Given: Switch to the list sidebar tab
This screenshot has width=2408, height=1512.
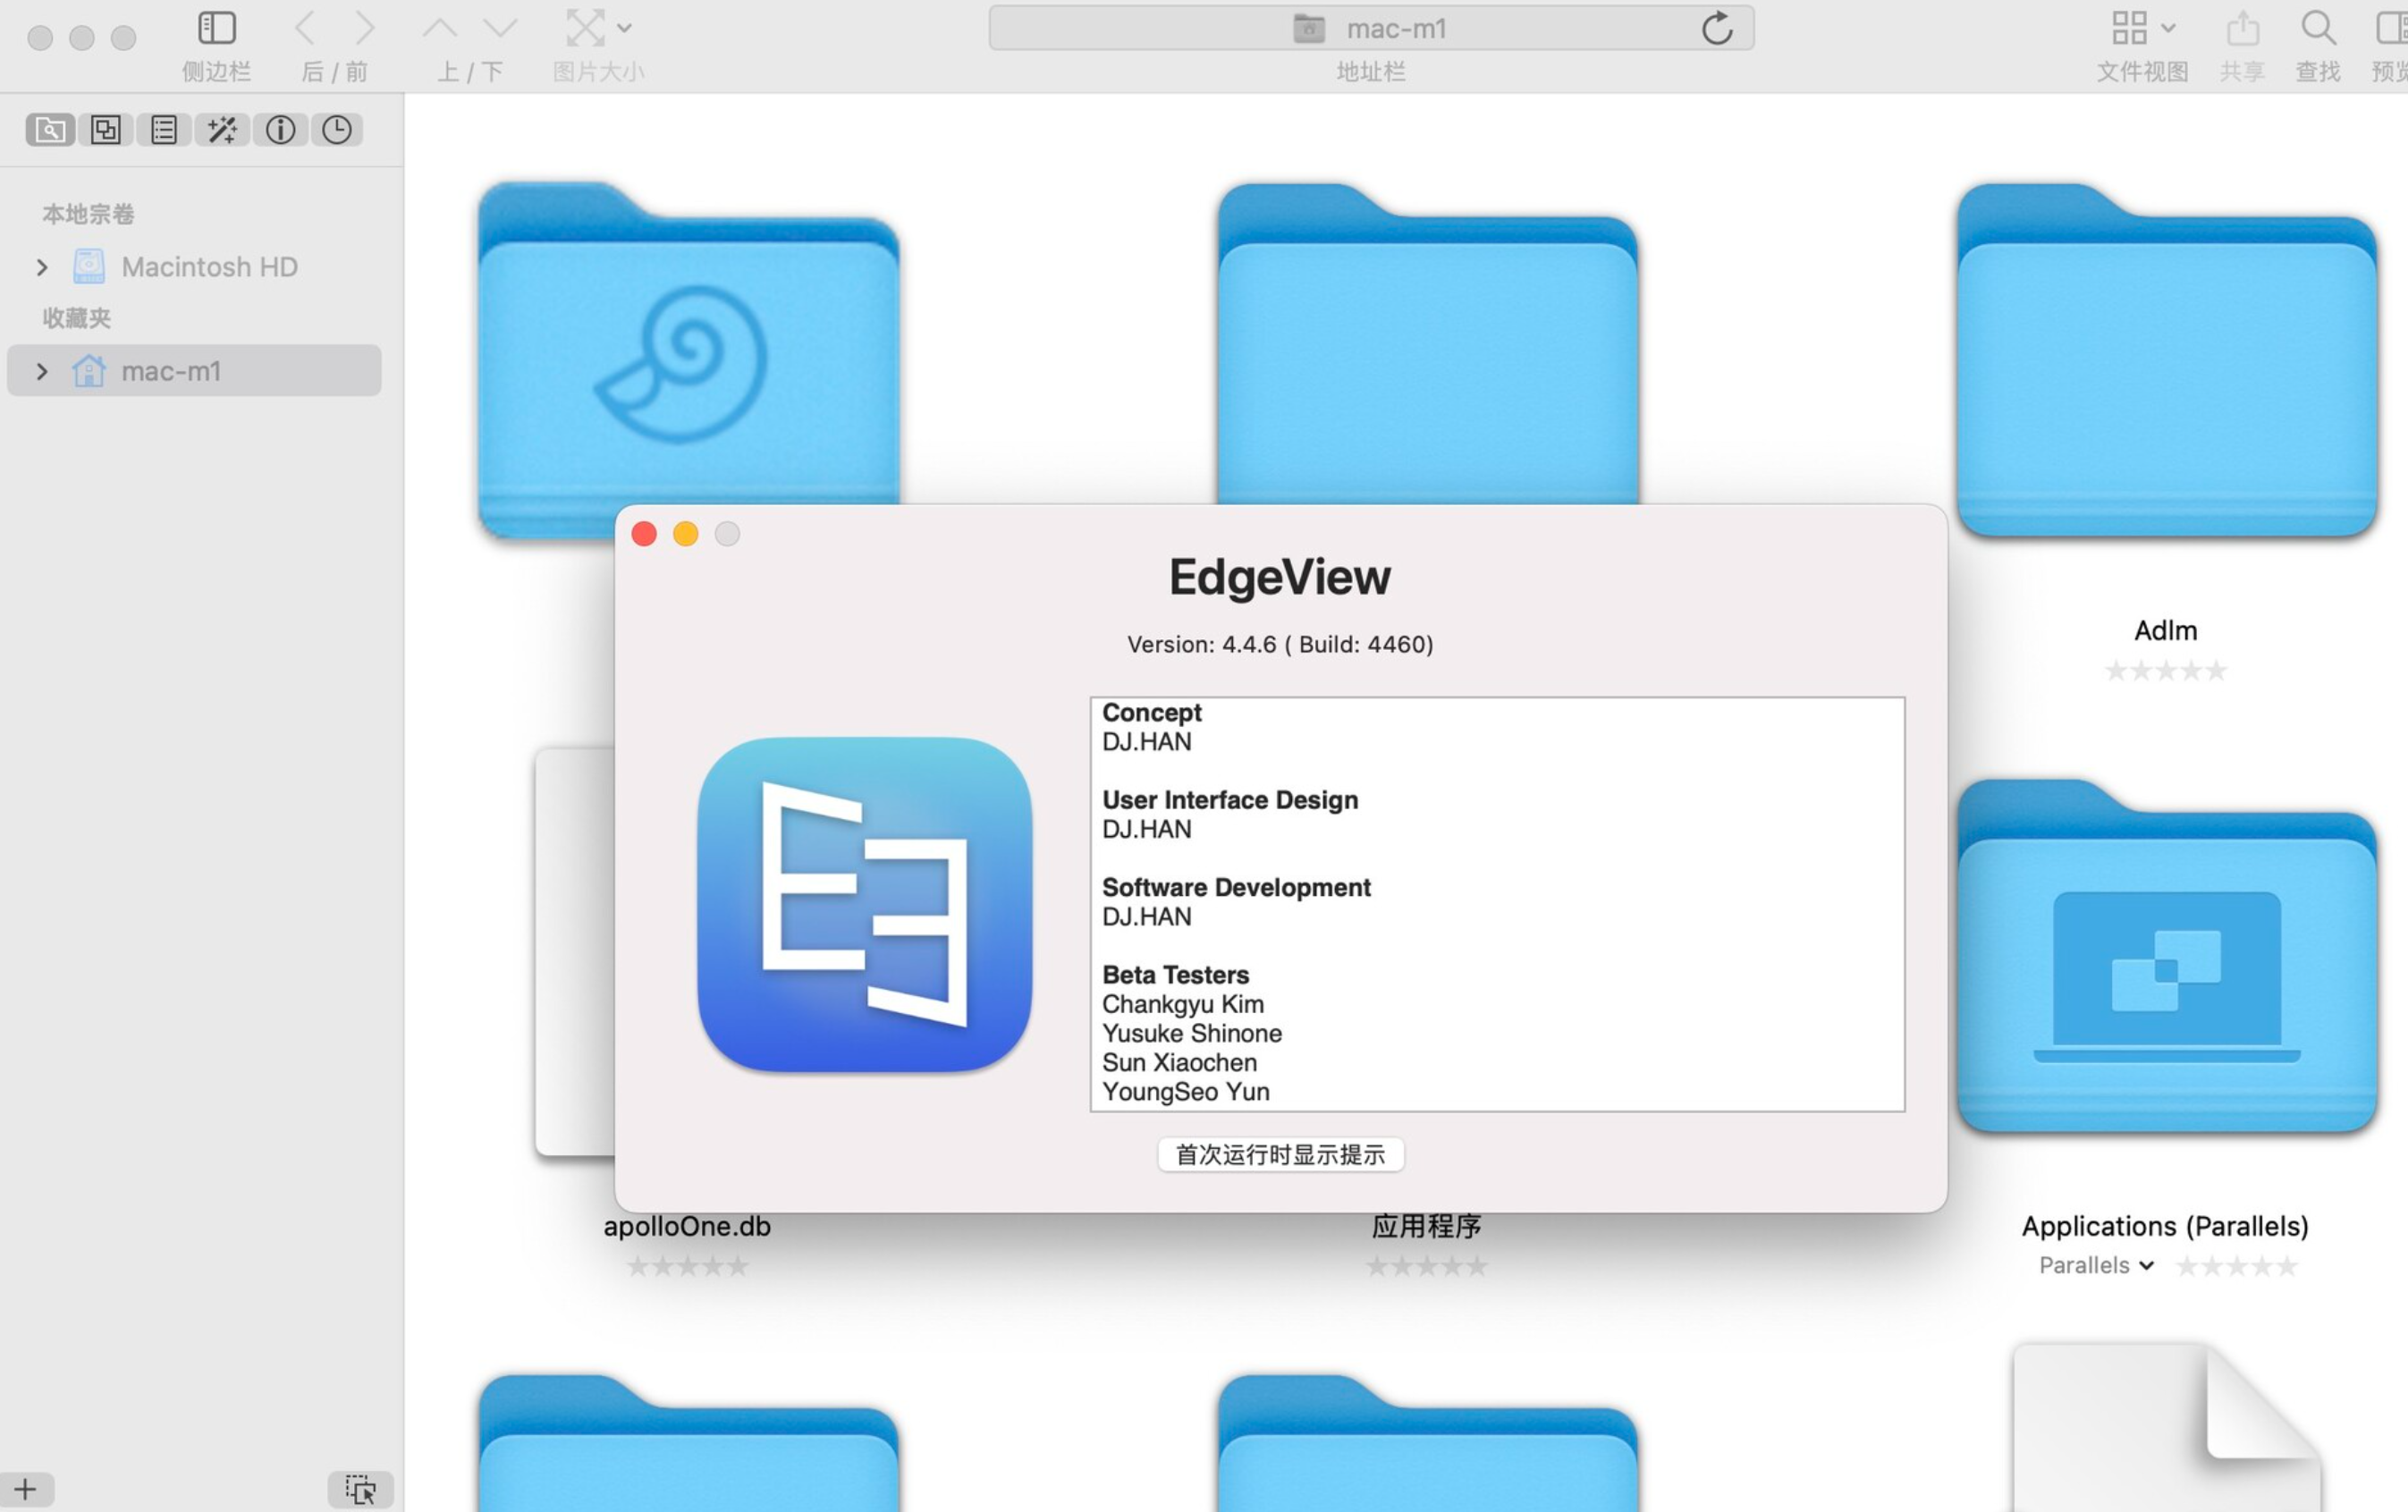Looking at the screenshot, I should click(x=164, y=130).
